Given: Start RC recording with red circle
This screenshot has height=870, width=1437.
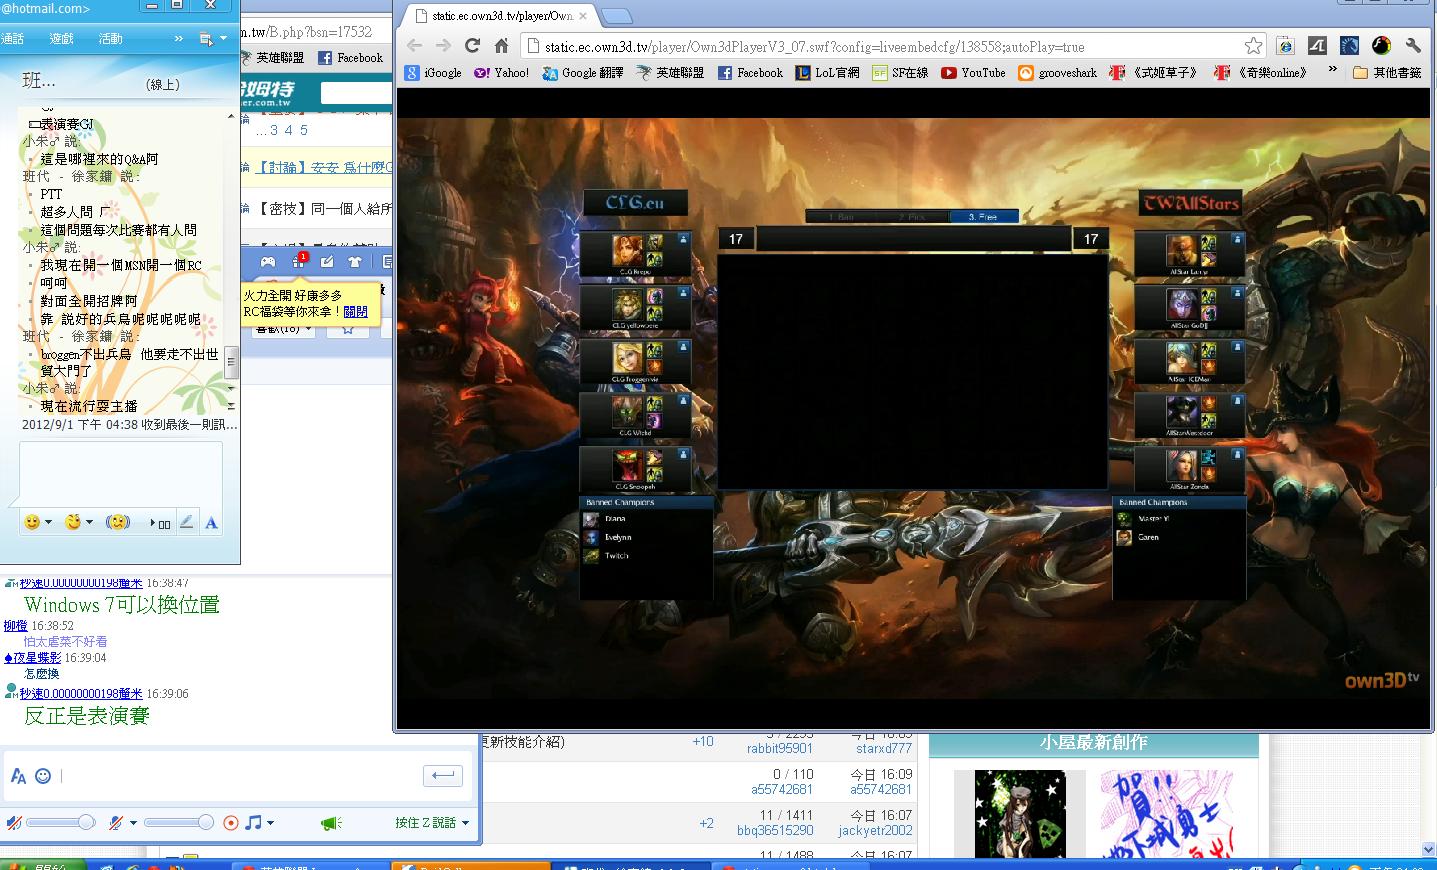Looking at the screenshot, I should point(231,823).
